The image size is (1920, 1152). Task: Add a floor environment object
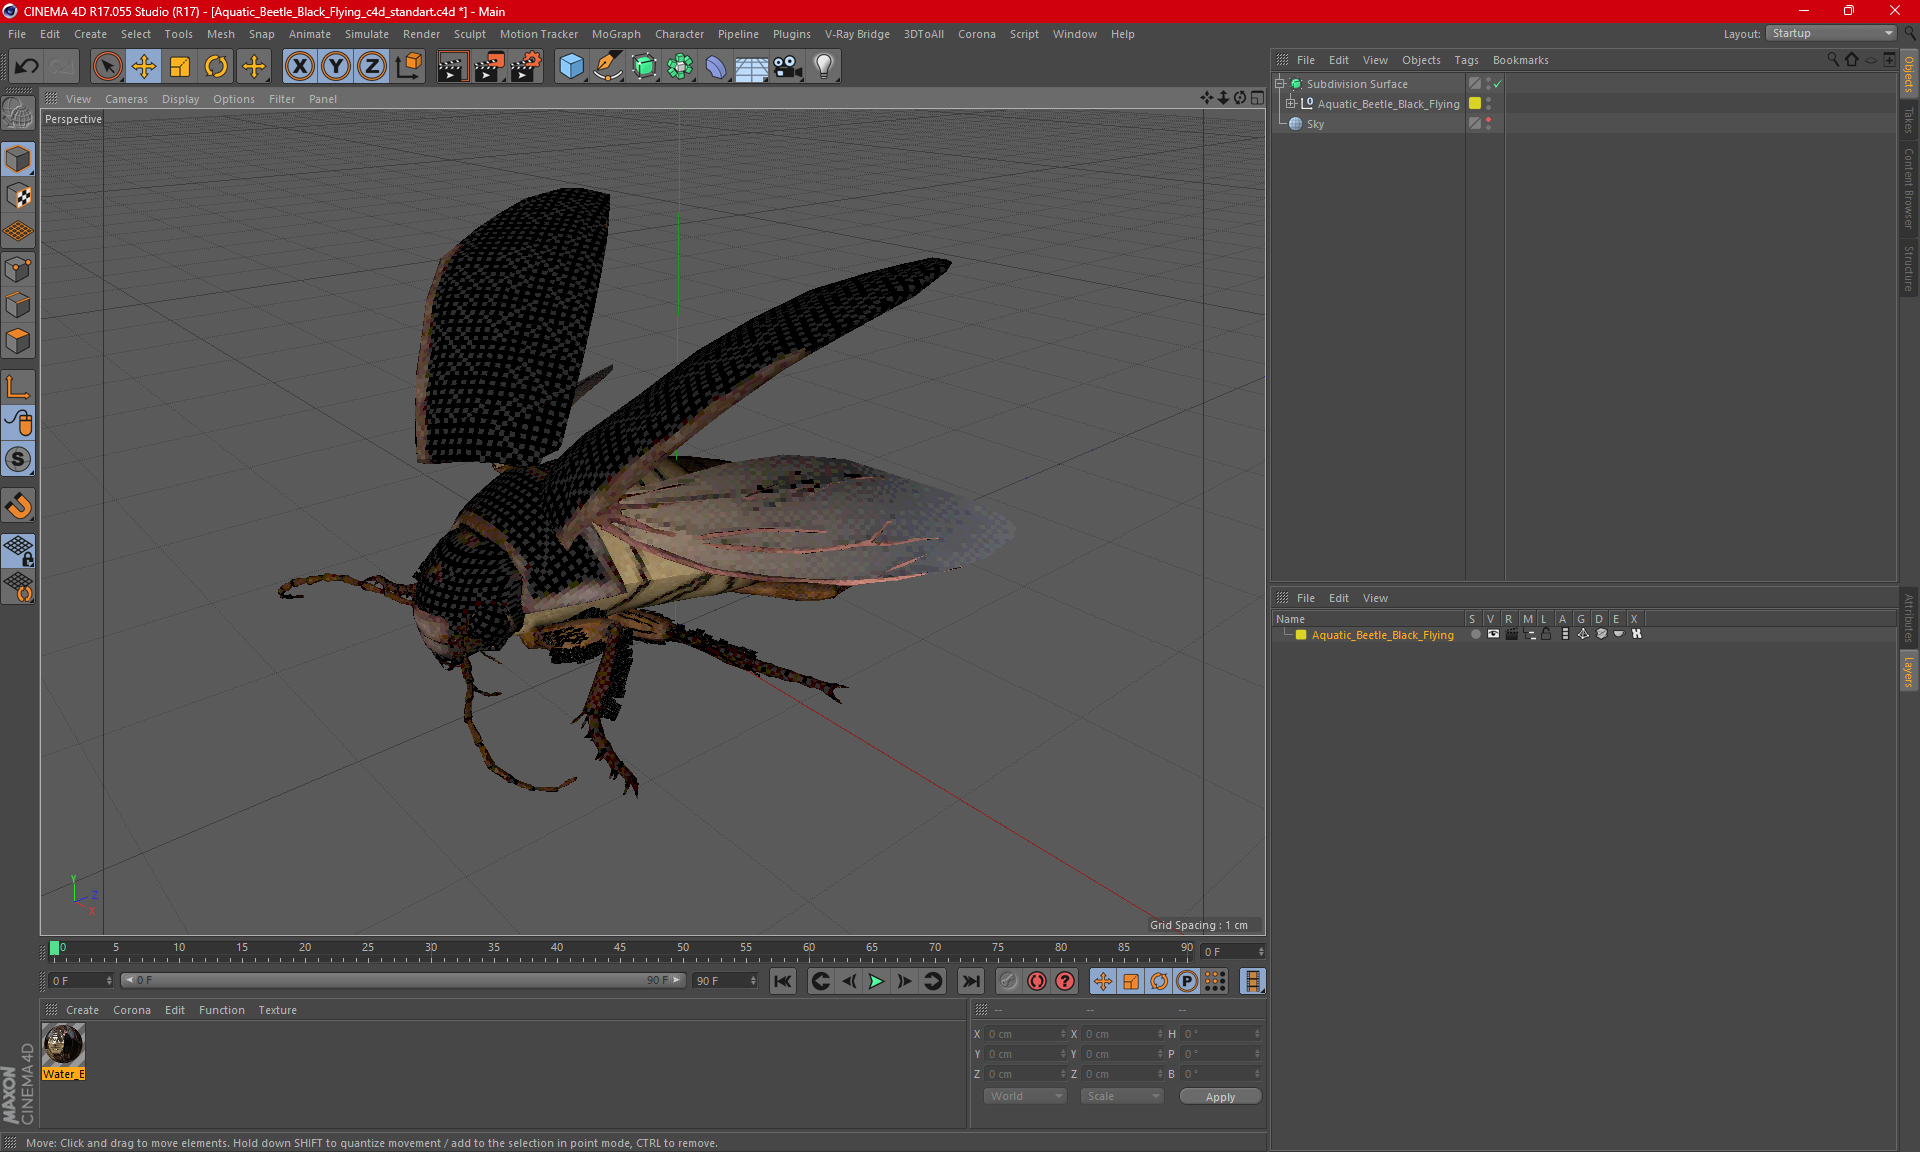coord(752,67)
